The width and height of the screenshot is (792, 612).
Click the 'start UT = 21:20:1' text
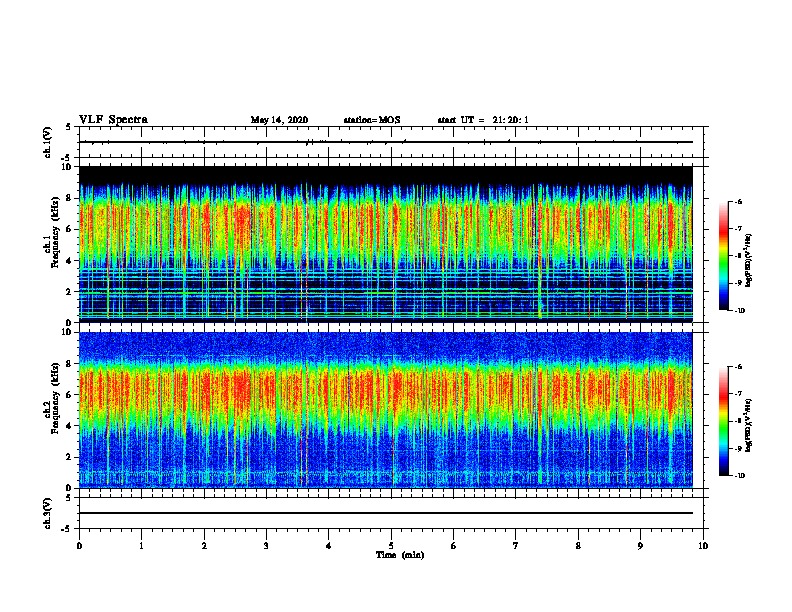pyautogui.click(x=483, y=120)
